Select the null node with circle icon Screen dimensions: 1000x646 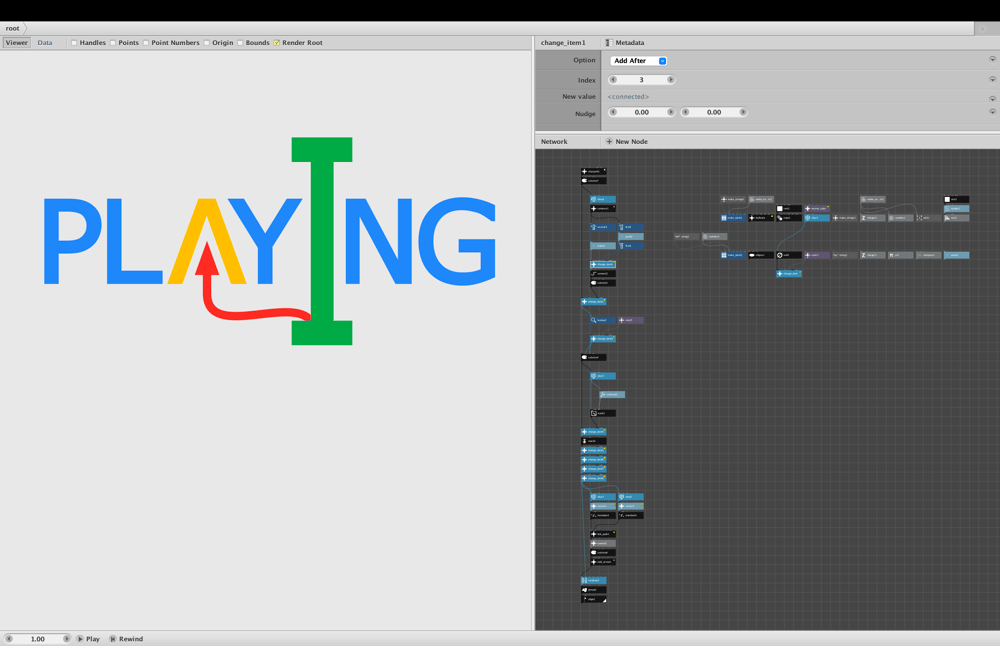pos(789,255)
